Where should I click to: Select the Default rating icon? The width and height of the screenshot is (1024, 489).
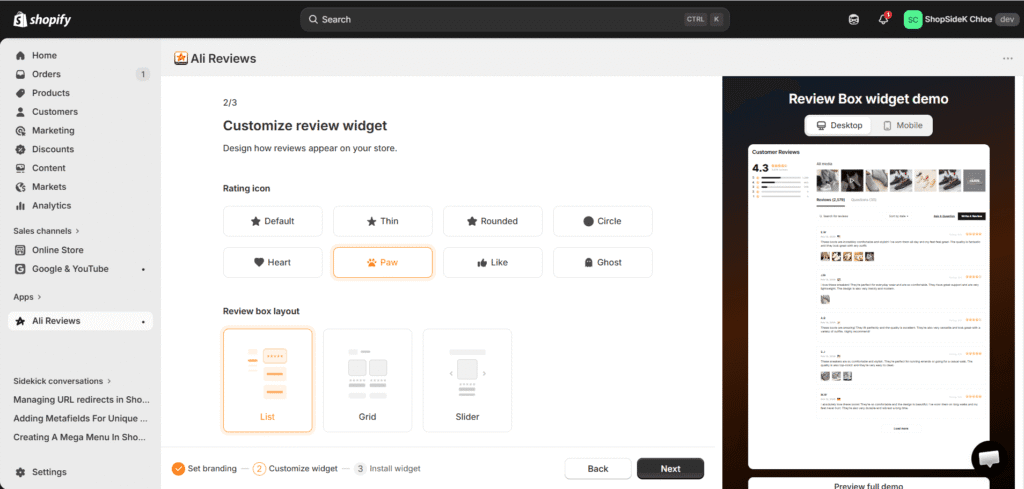tap(273, 221)
